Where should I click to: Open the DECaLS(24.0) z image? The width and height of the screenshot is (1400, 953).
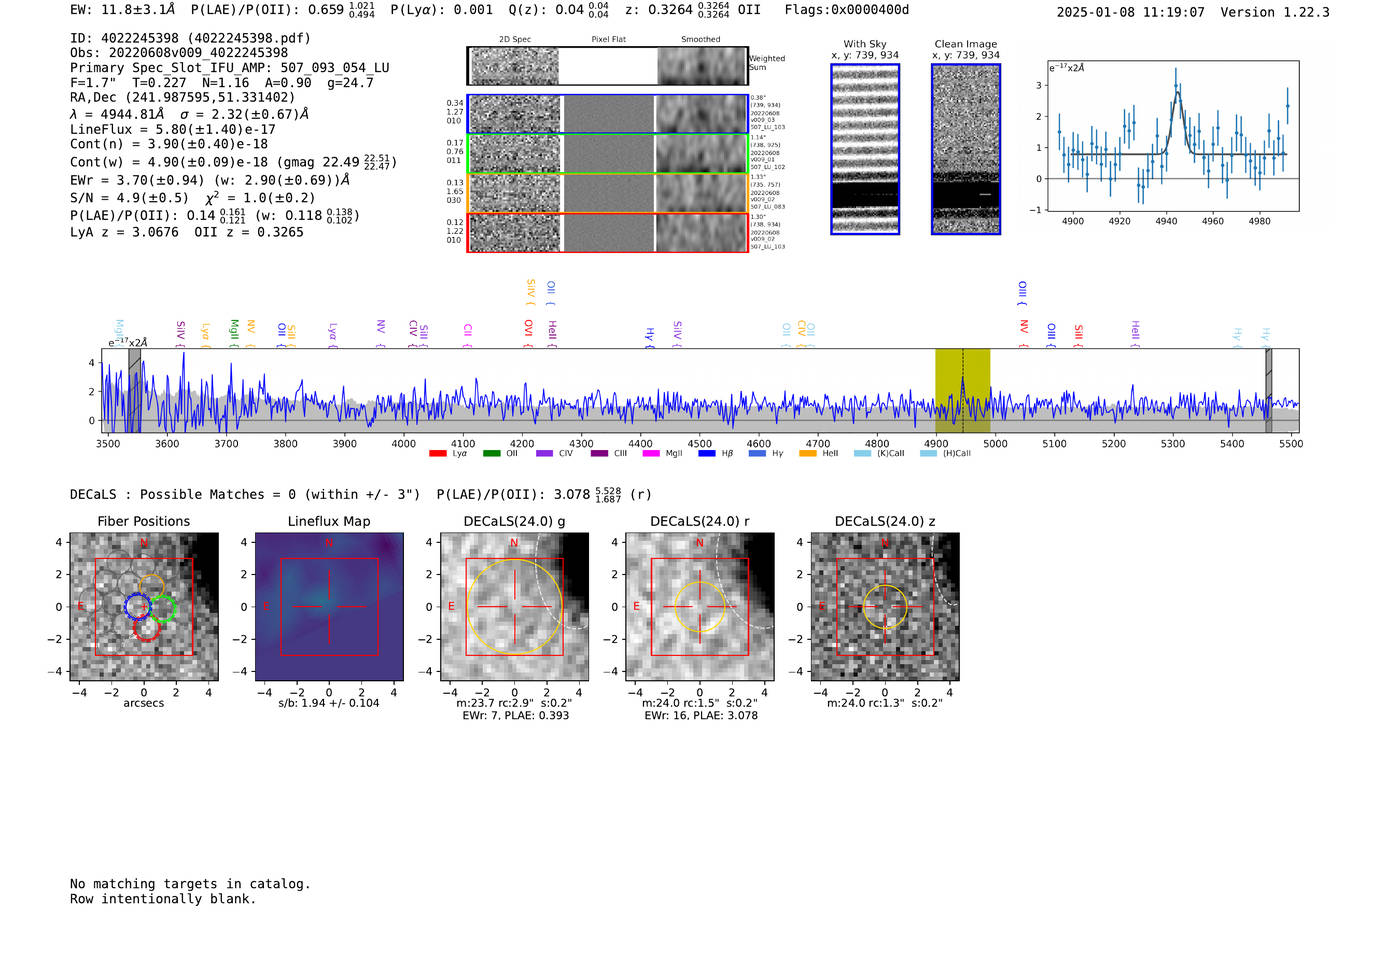[x=885, y=607]
